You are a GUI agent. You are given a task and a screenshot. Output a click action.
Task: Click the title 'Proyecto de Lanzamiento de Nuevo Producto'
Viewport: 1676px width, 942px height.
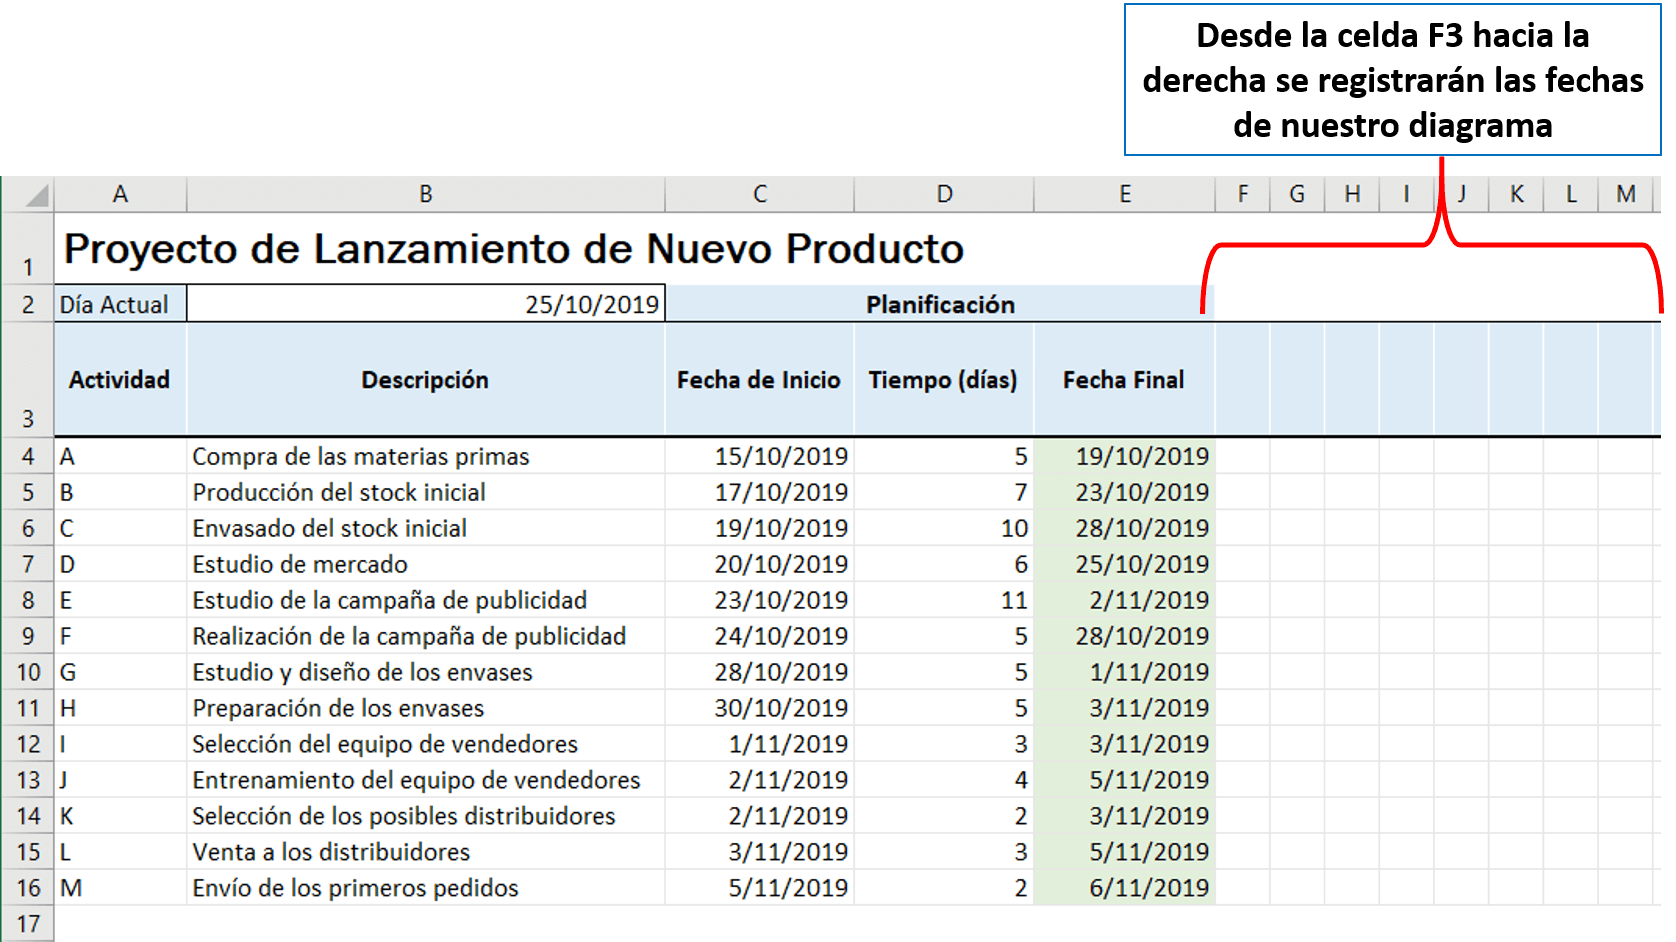click(514, 249)
